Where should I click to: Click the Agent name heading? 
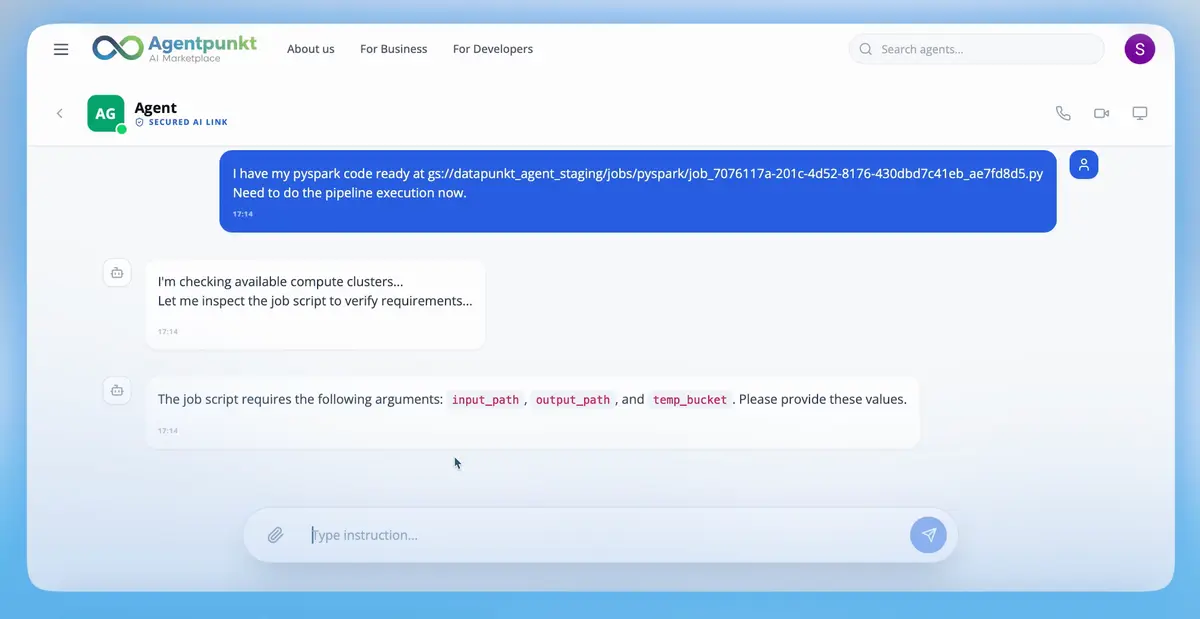pyautogui.click(x=155, y=107)
